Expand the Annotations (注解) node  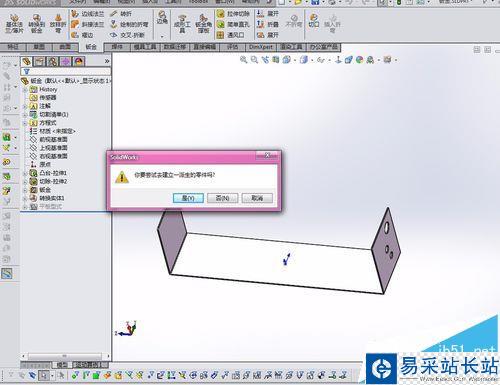25,106
